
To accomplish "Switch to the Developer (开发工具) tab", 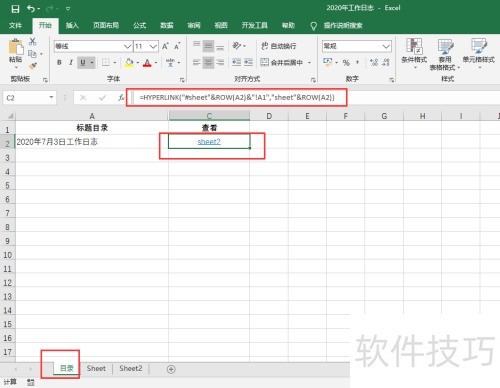I will tap(254, 25).
